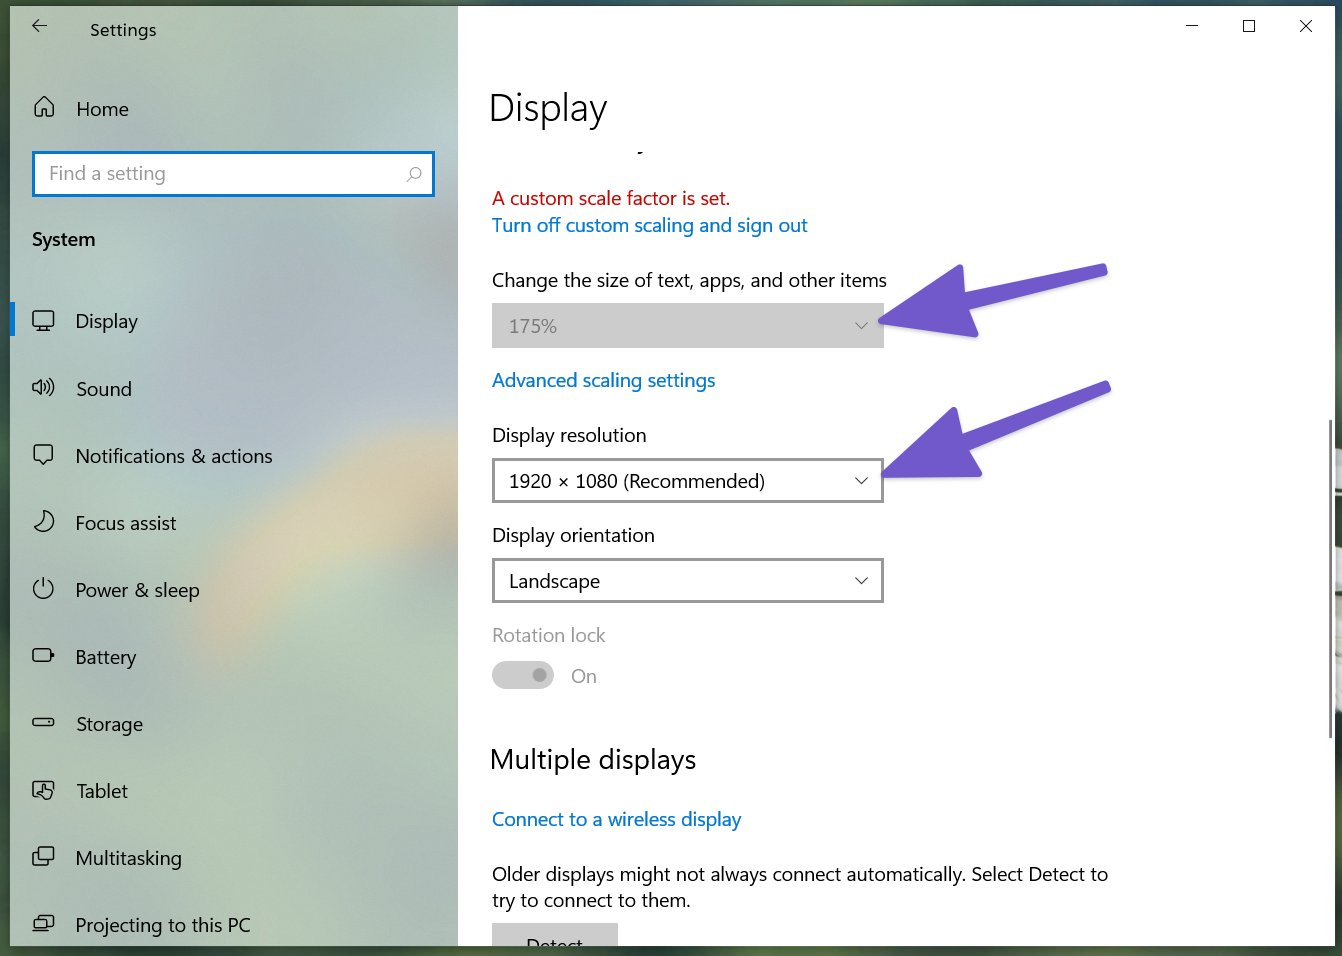
Task: Click the Focus assist moon icon
Action: click(43, 521)
